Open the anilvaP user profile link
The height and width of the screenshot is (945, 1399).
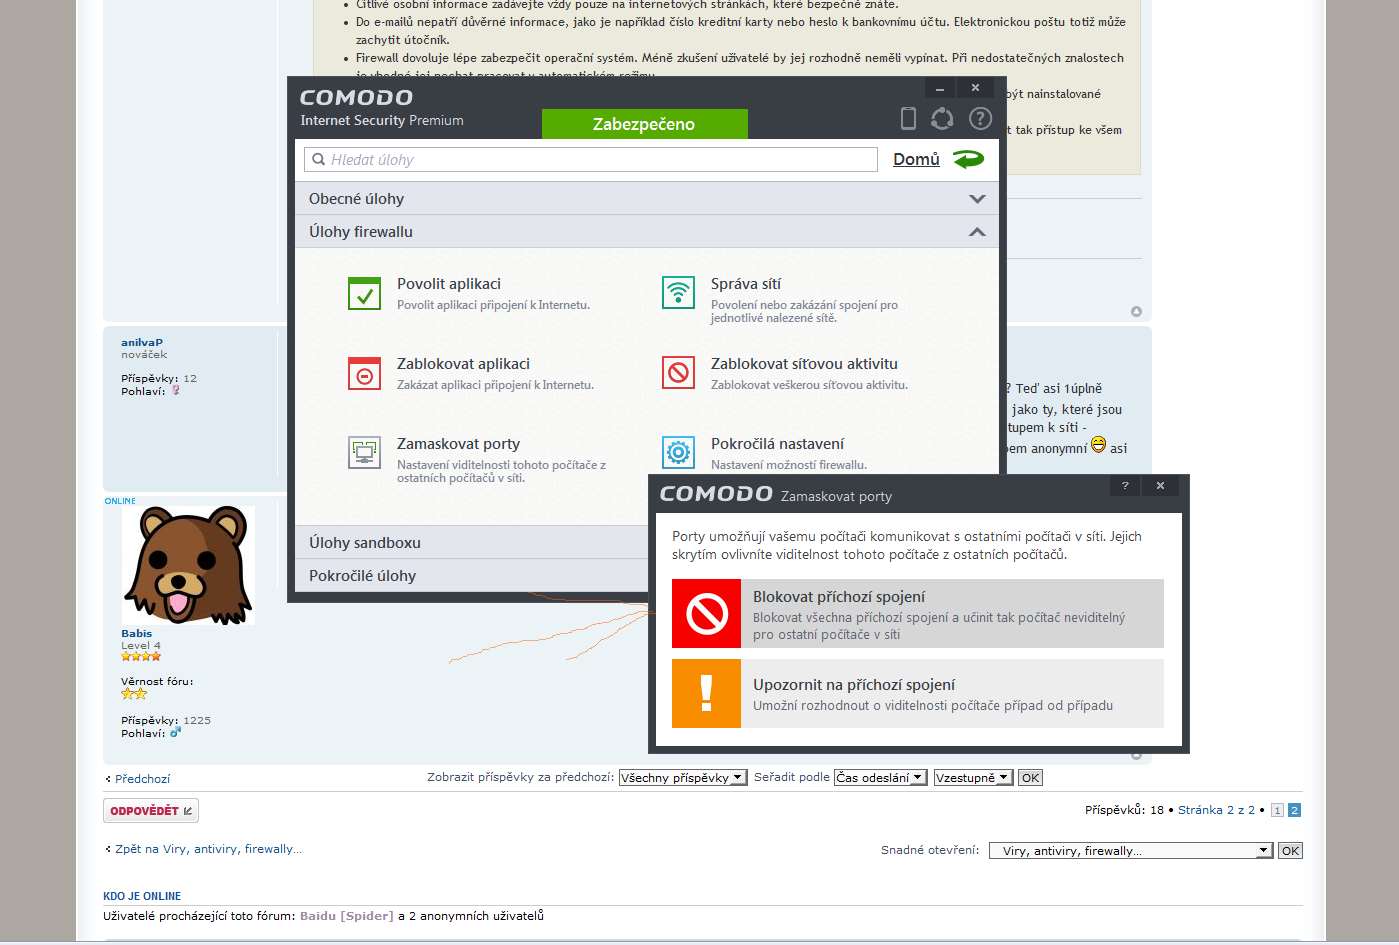142,342
